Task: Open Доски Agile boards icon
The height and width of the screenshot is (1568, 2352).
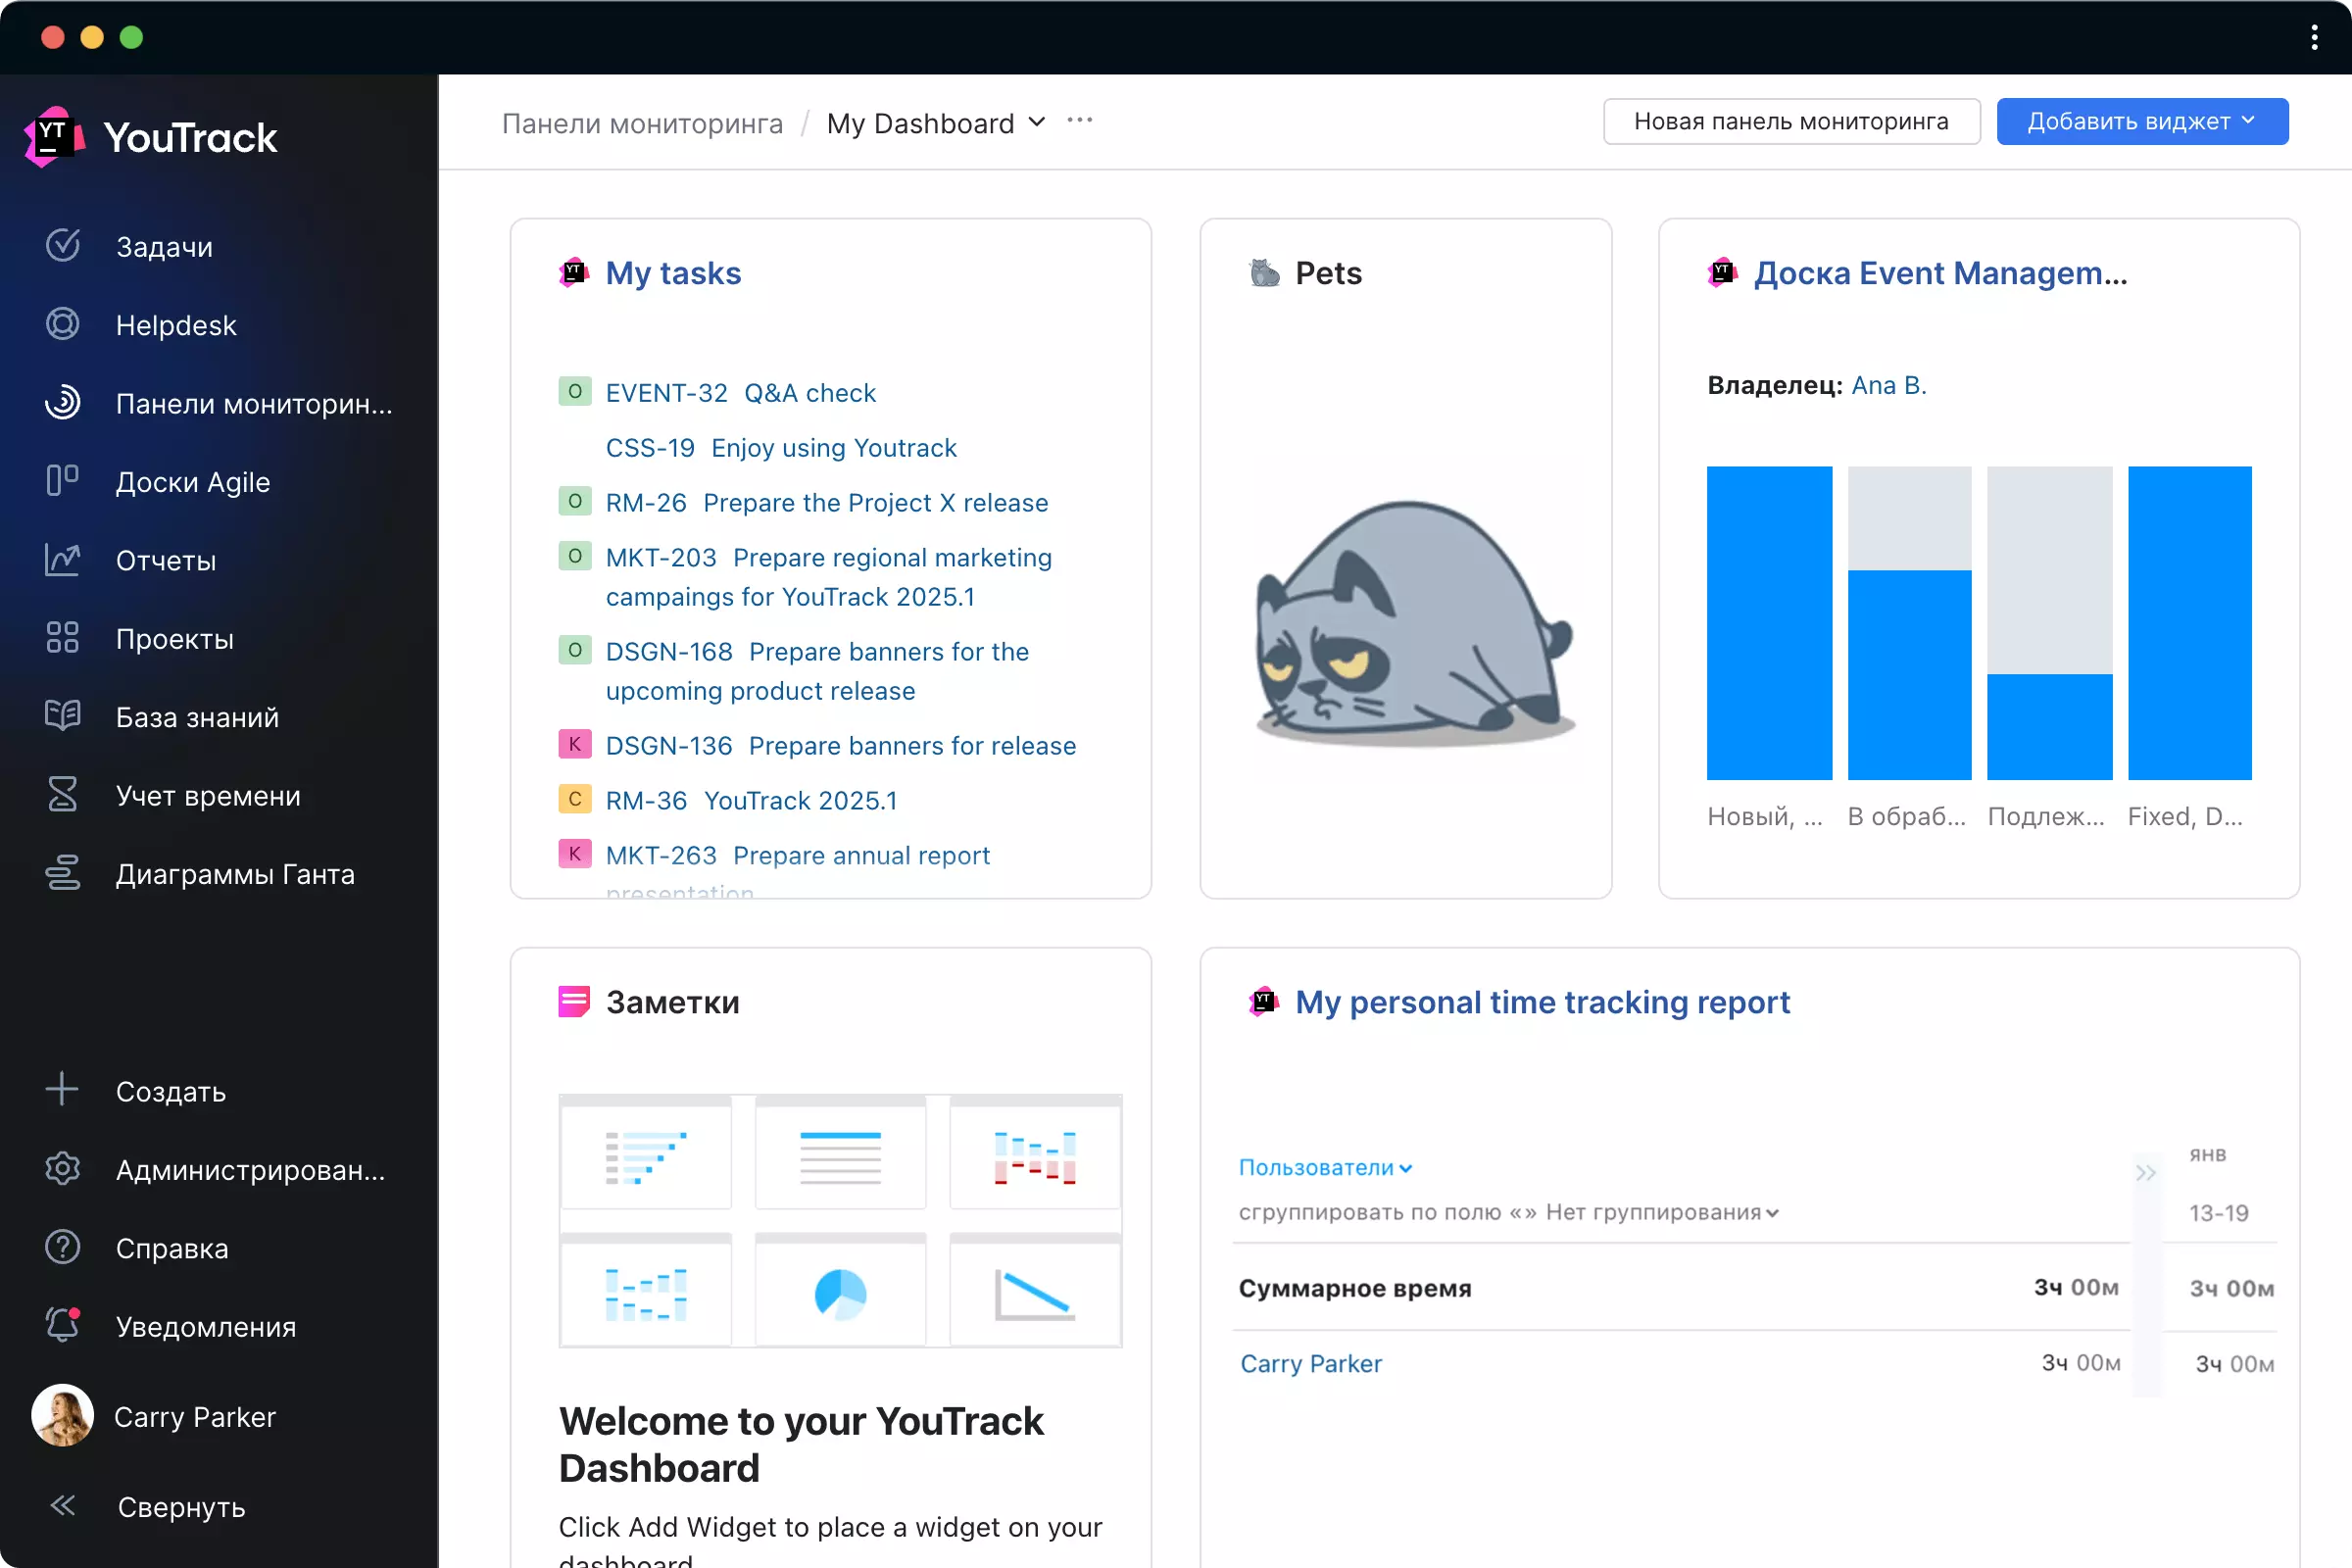Action: [x=62, y=481]
